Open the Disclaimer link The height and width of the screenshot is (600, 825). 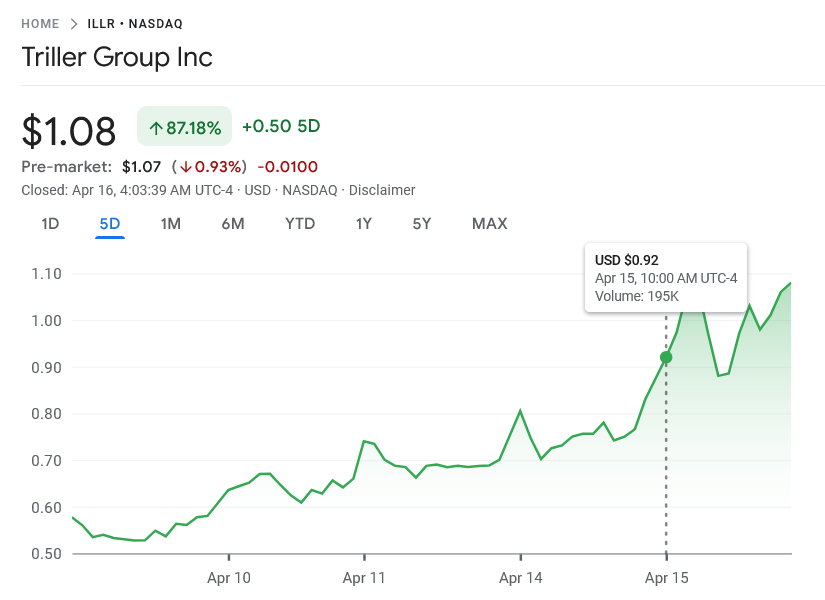(x=382, y=190)
